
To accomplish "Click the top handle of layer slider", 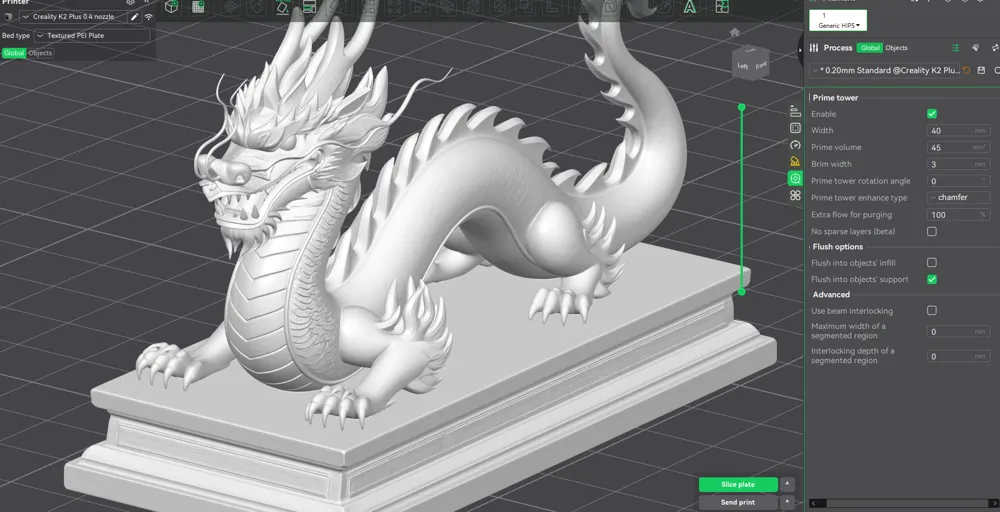I will (x=742, y=107).
